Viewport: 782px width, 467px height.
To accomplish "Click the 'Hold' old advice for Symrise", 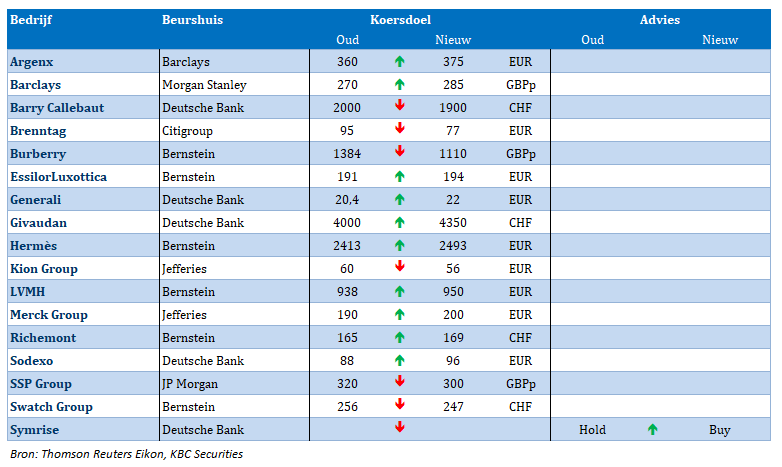I will coord(592,429).
